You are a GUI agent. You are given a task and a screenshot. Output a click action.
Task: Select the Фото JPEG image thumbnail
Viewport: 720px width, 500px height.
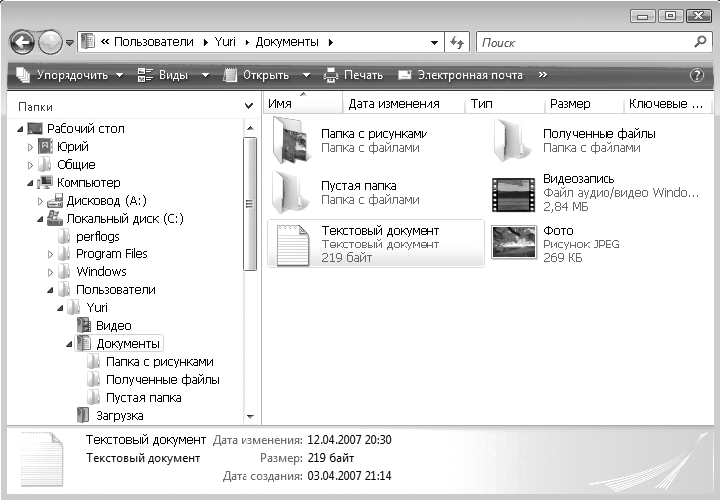coord(514,243)
